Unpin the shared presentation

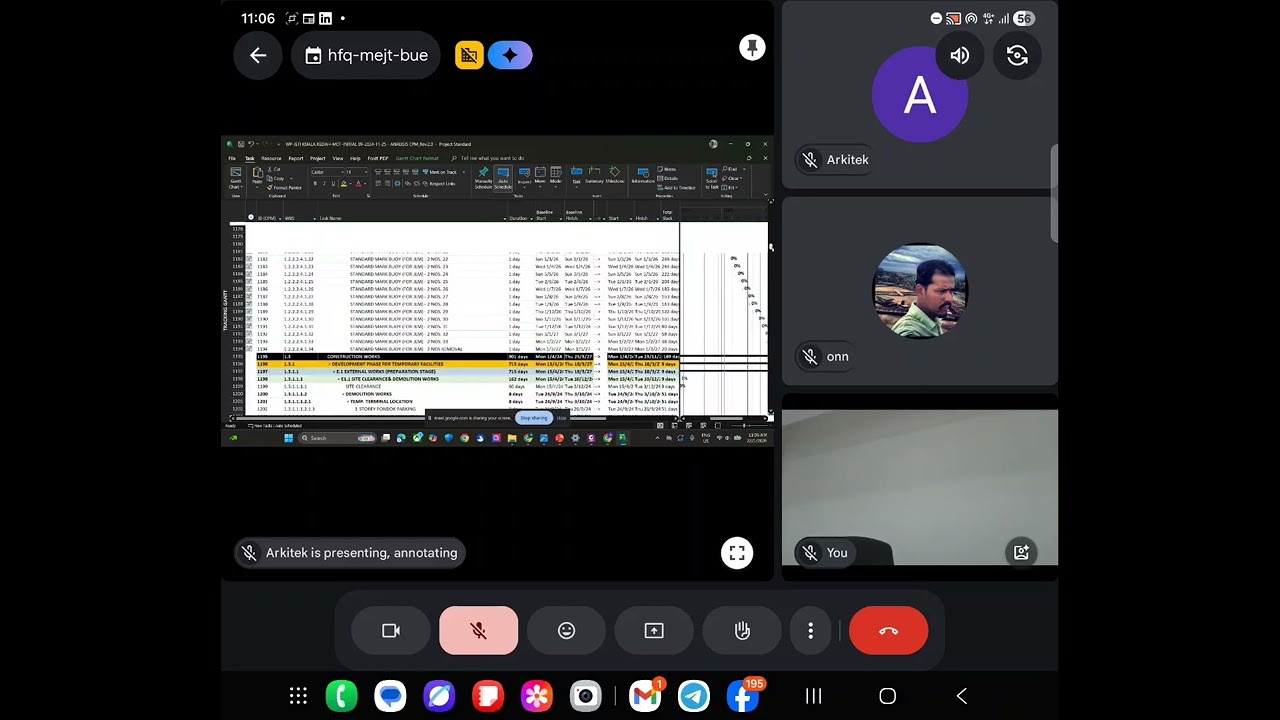[752, 48]
